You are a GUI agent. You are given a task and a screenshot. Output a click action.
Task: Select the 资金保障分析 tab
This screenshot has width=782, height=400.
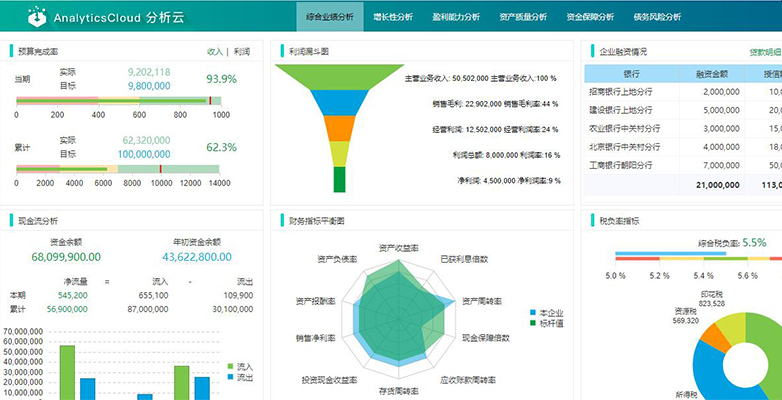tap(590, 17)
